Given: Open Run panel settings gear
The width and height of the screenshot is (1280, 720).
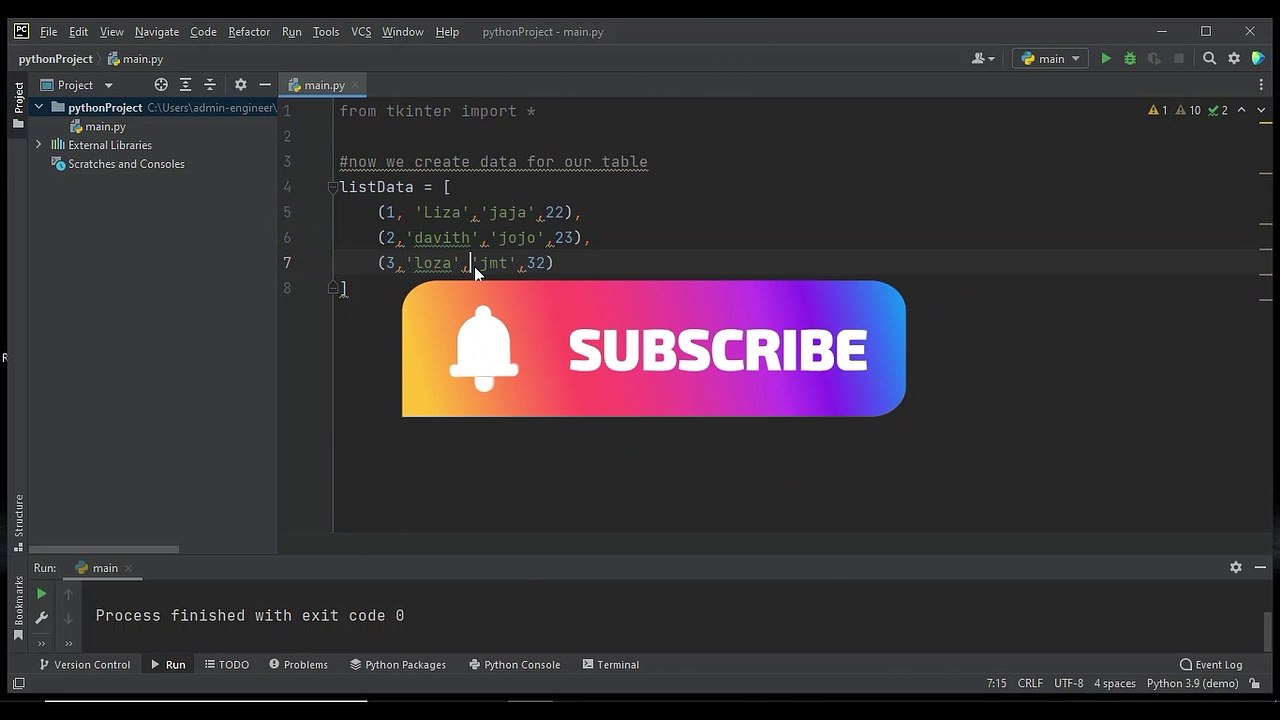Looking at the screenshot, I should (x=1236, y=567).
